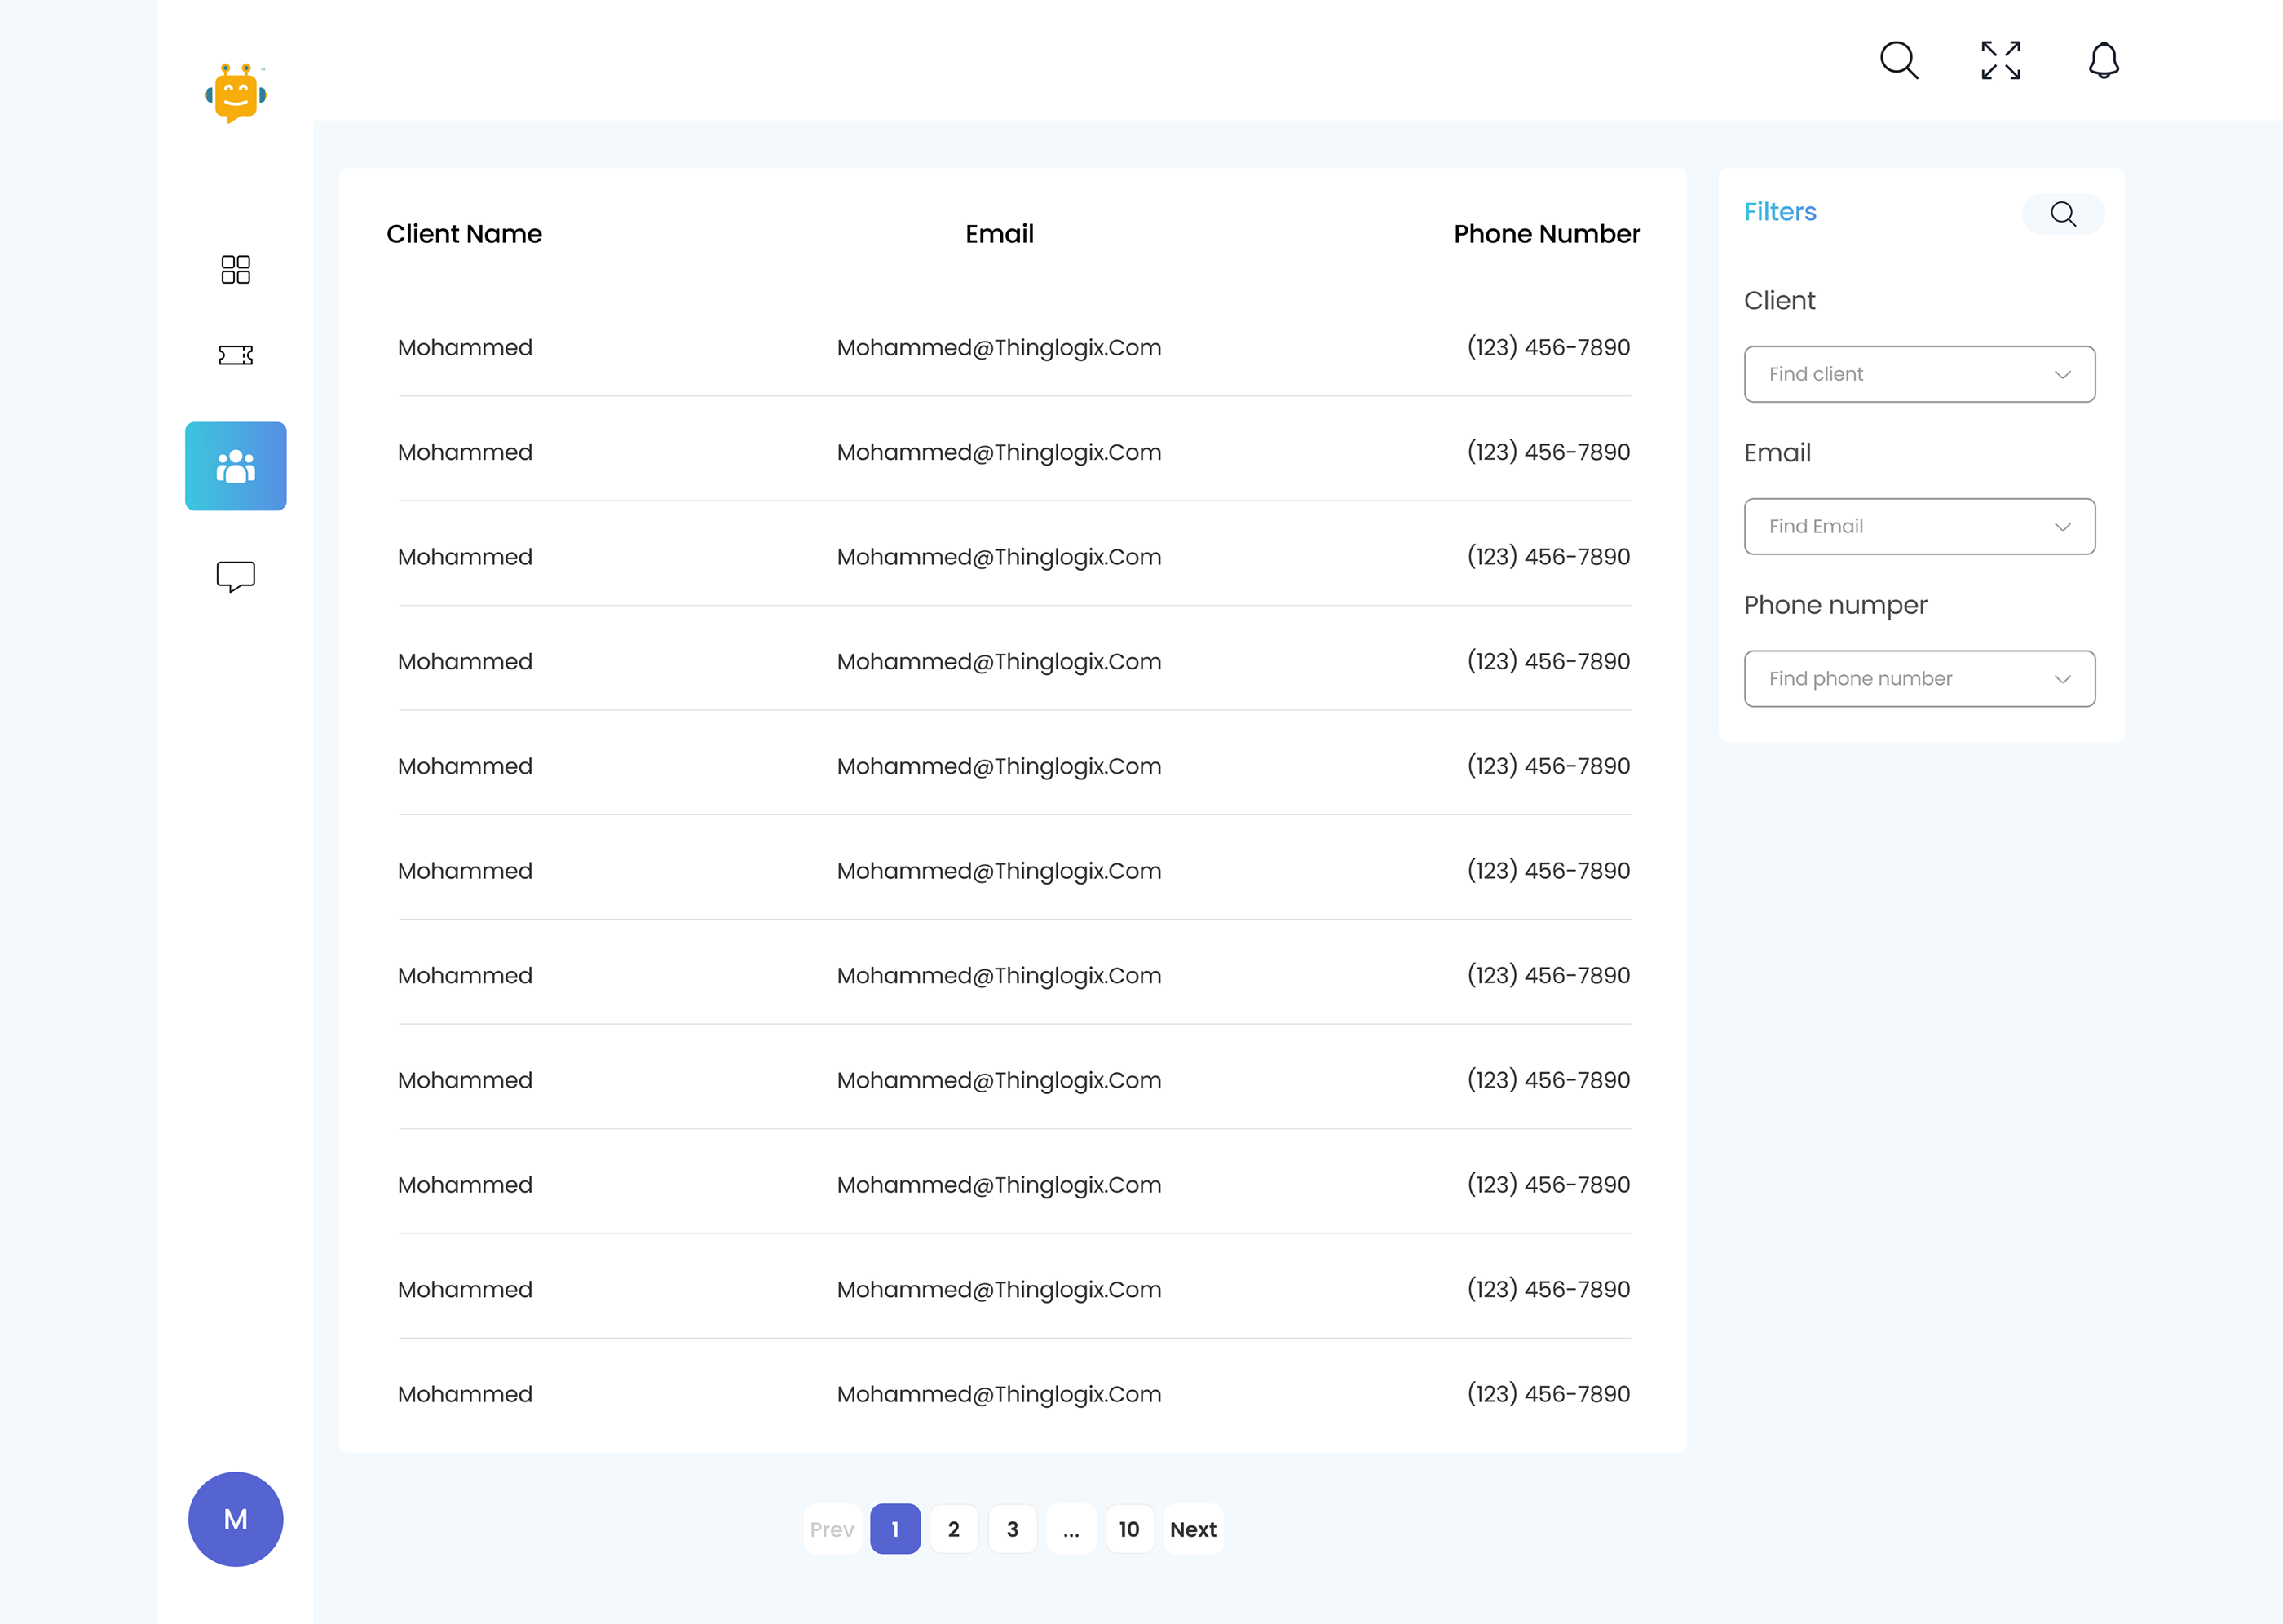Expand the Find Email dropdown
The height and width of the screenshot is (1624, 2283).
pos(1918,526)
